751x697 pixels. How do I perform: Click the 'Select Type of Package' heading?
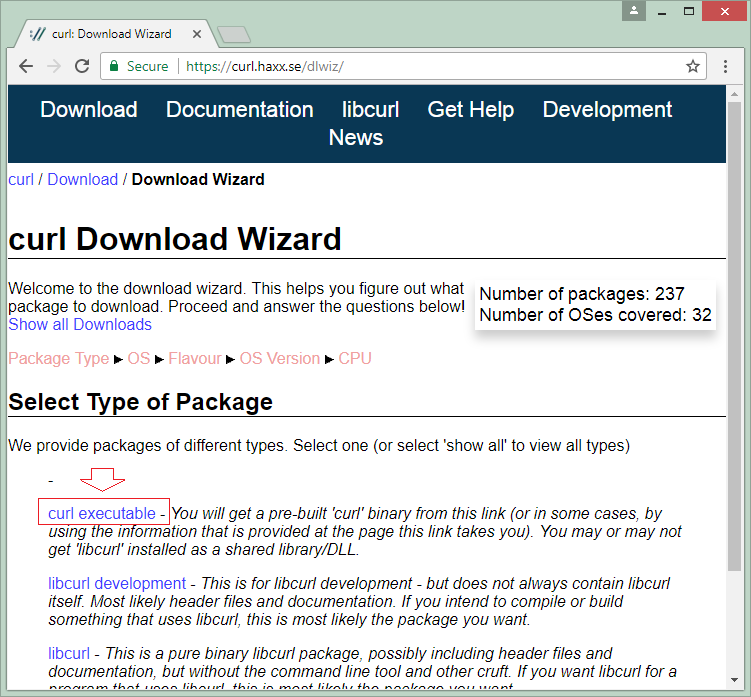(x=140, y=401)
